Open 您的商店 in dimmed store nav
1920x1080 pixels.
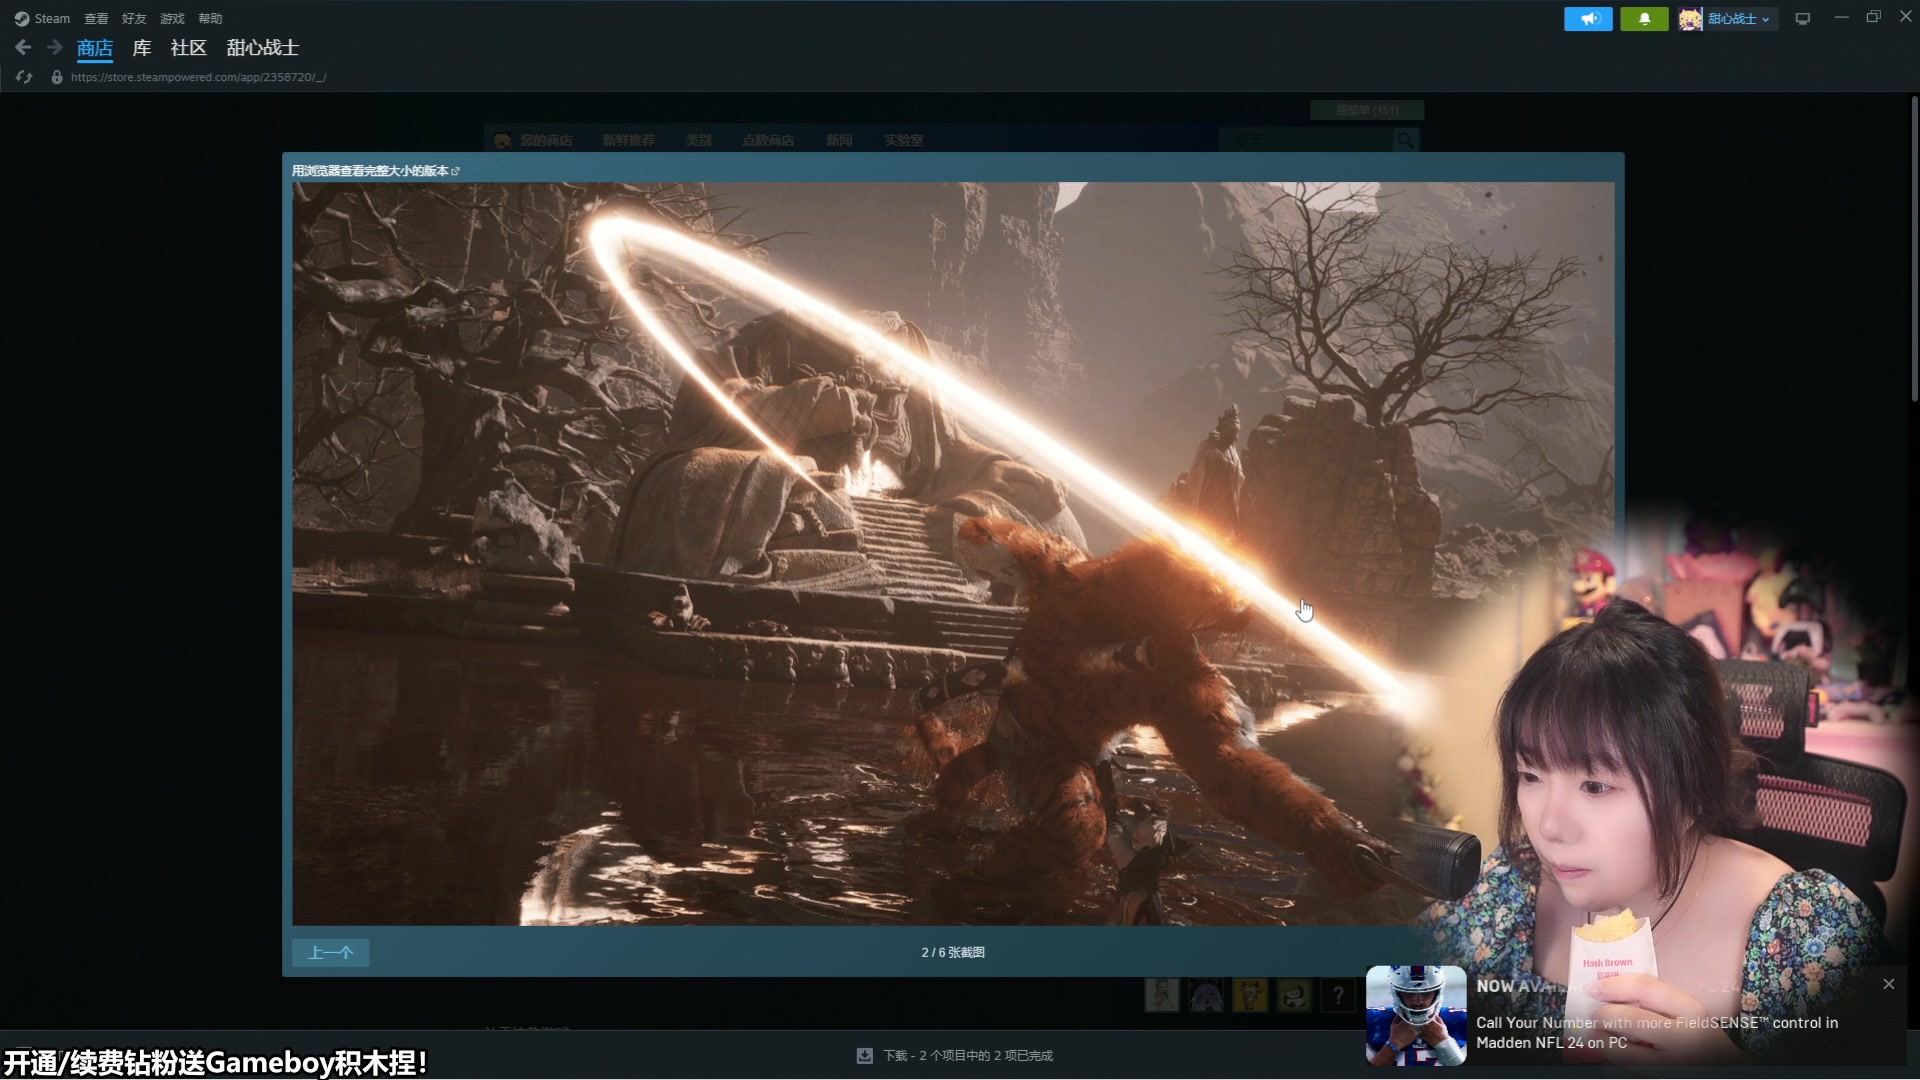(x=546, y=141)
